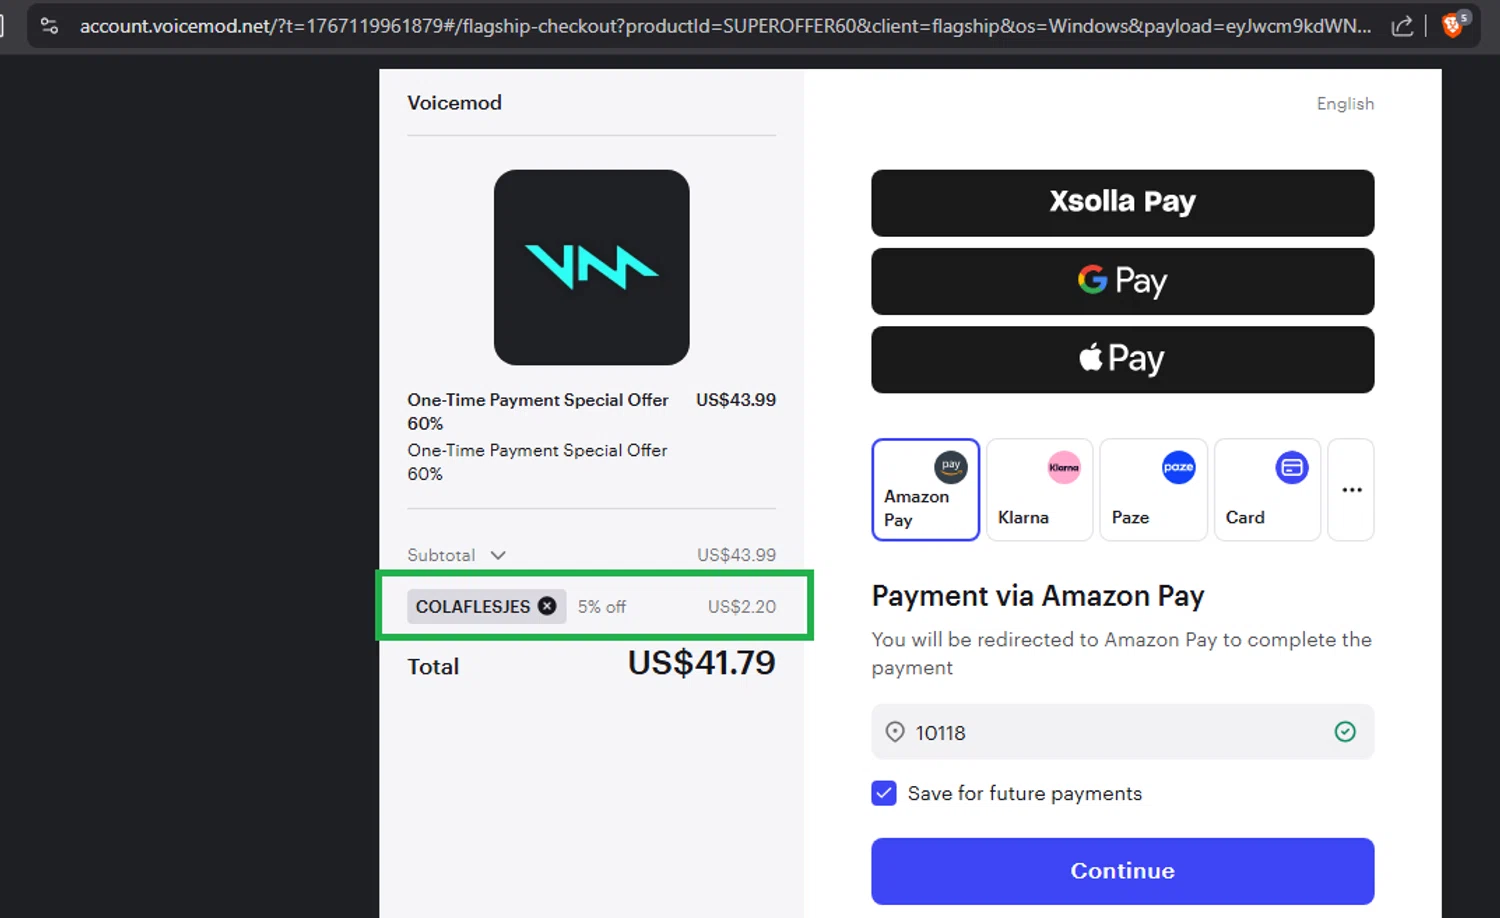Choose the Paze payment option
The width and height of the screenshot is (1500, 918).
[1153, 490]
